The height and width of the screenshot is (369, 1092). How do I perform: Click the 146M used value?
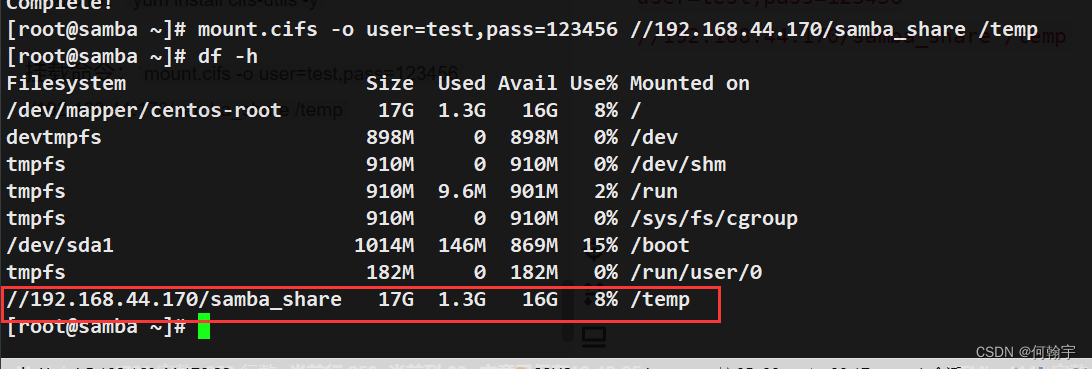coord(462,246)
